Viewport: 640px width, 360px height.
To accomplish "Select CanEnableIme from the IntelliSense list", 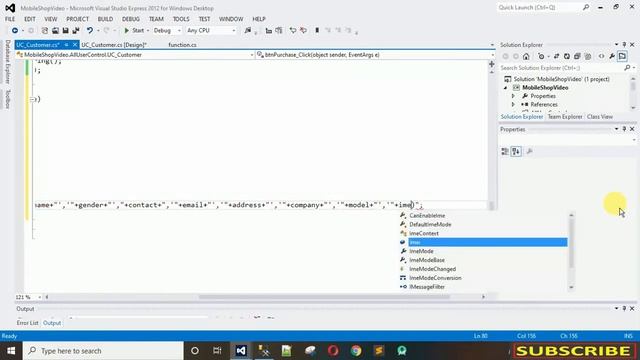I will pos(427,216).
